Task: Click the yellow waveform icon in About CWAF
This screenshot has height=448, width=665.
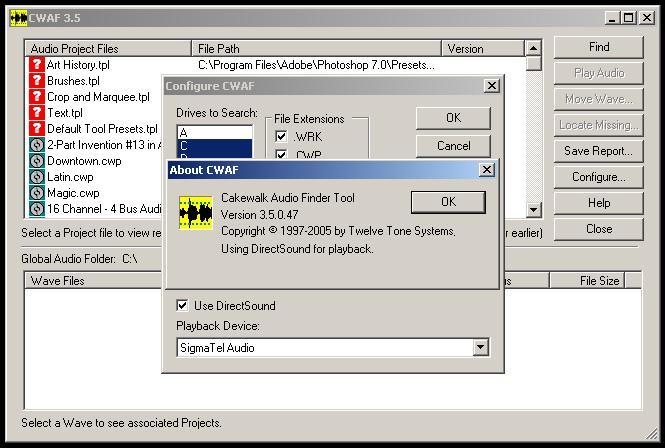Action: click(196, 212)
